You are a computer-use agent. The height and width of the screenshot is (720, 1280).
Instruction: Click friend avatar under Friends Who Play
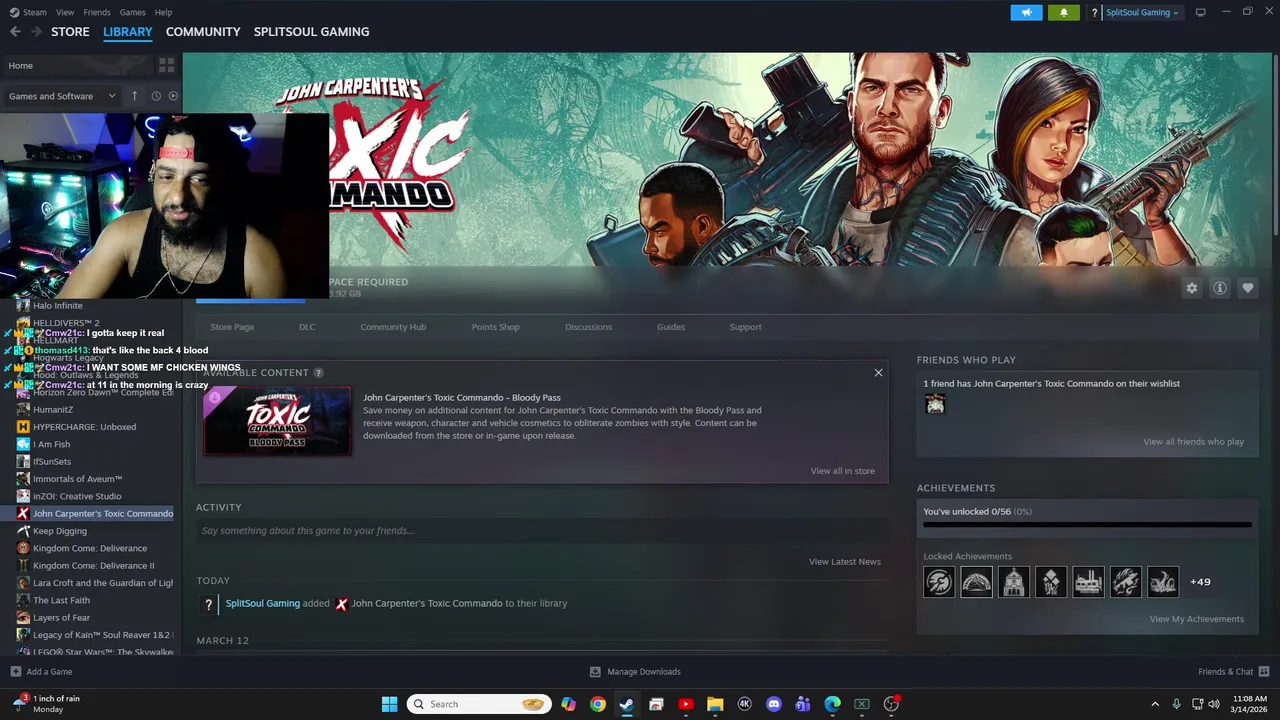coord(935,404)
